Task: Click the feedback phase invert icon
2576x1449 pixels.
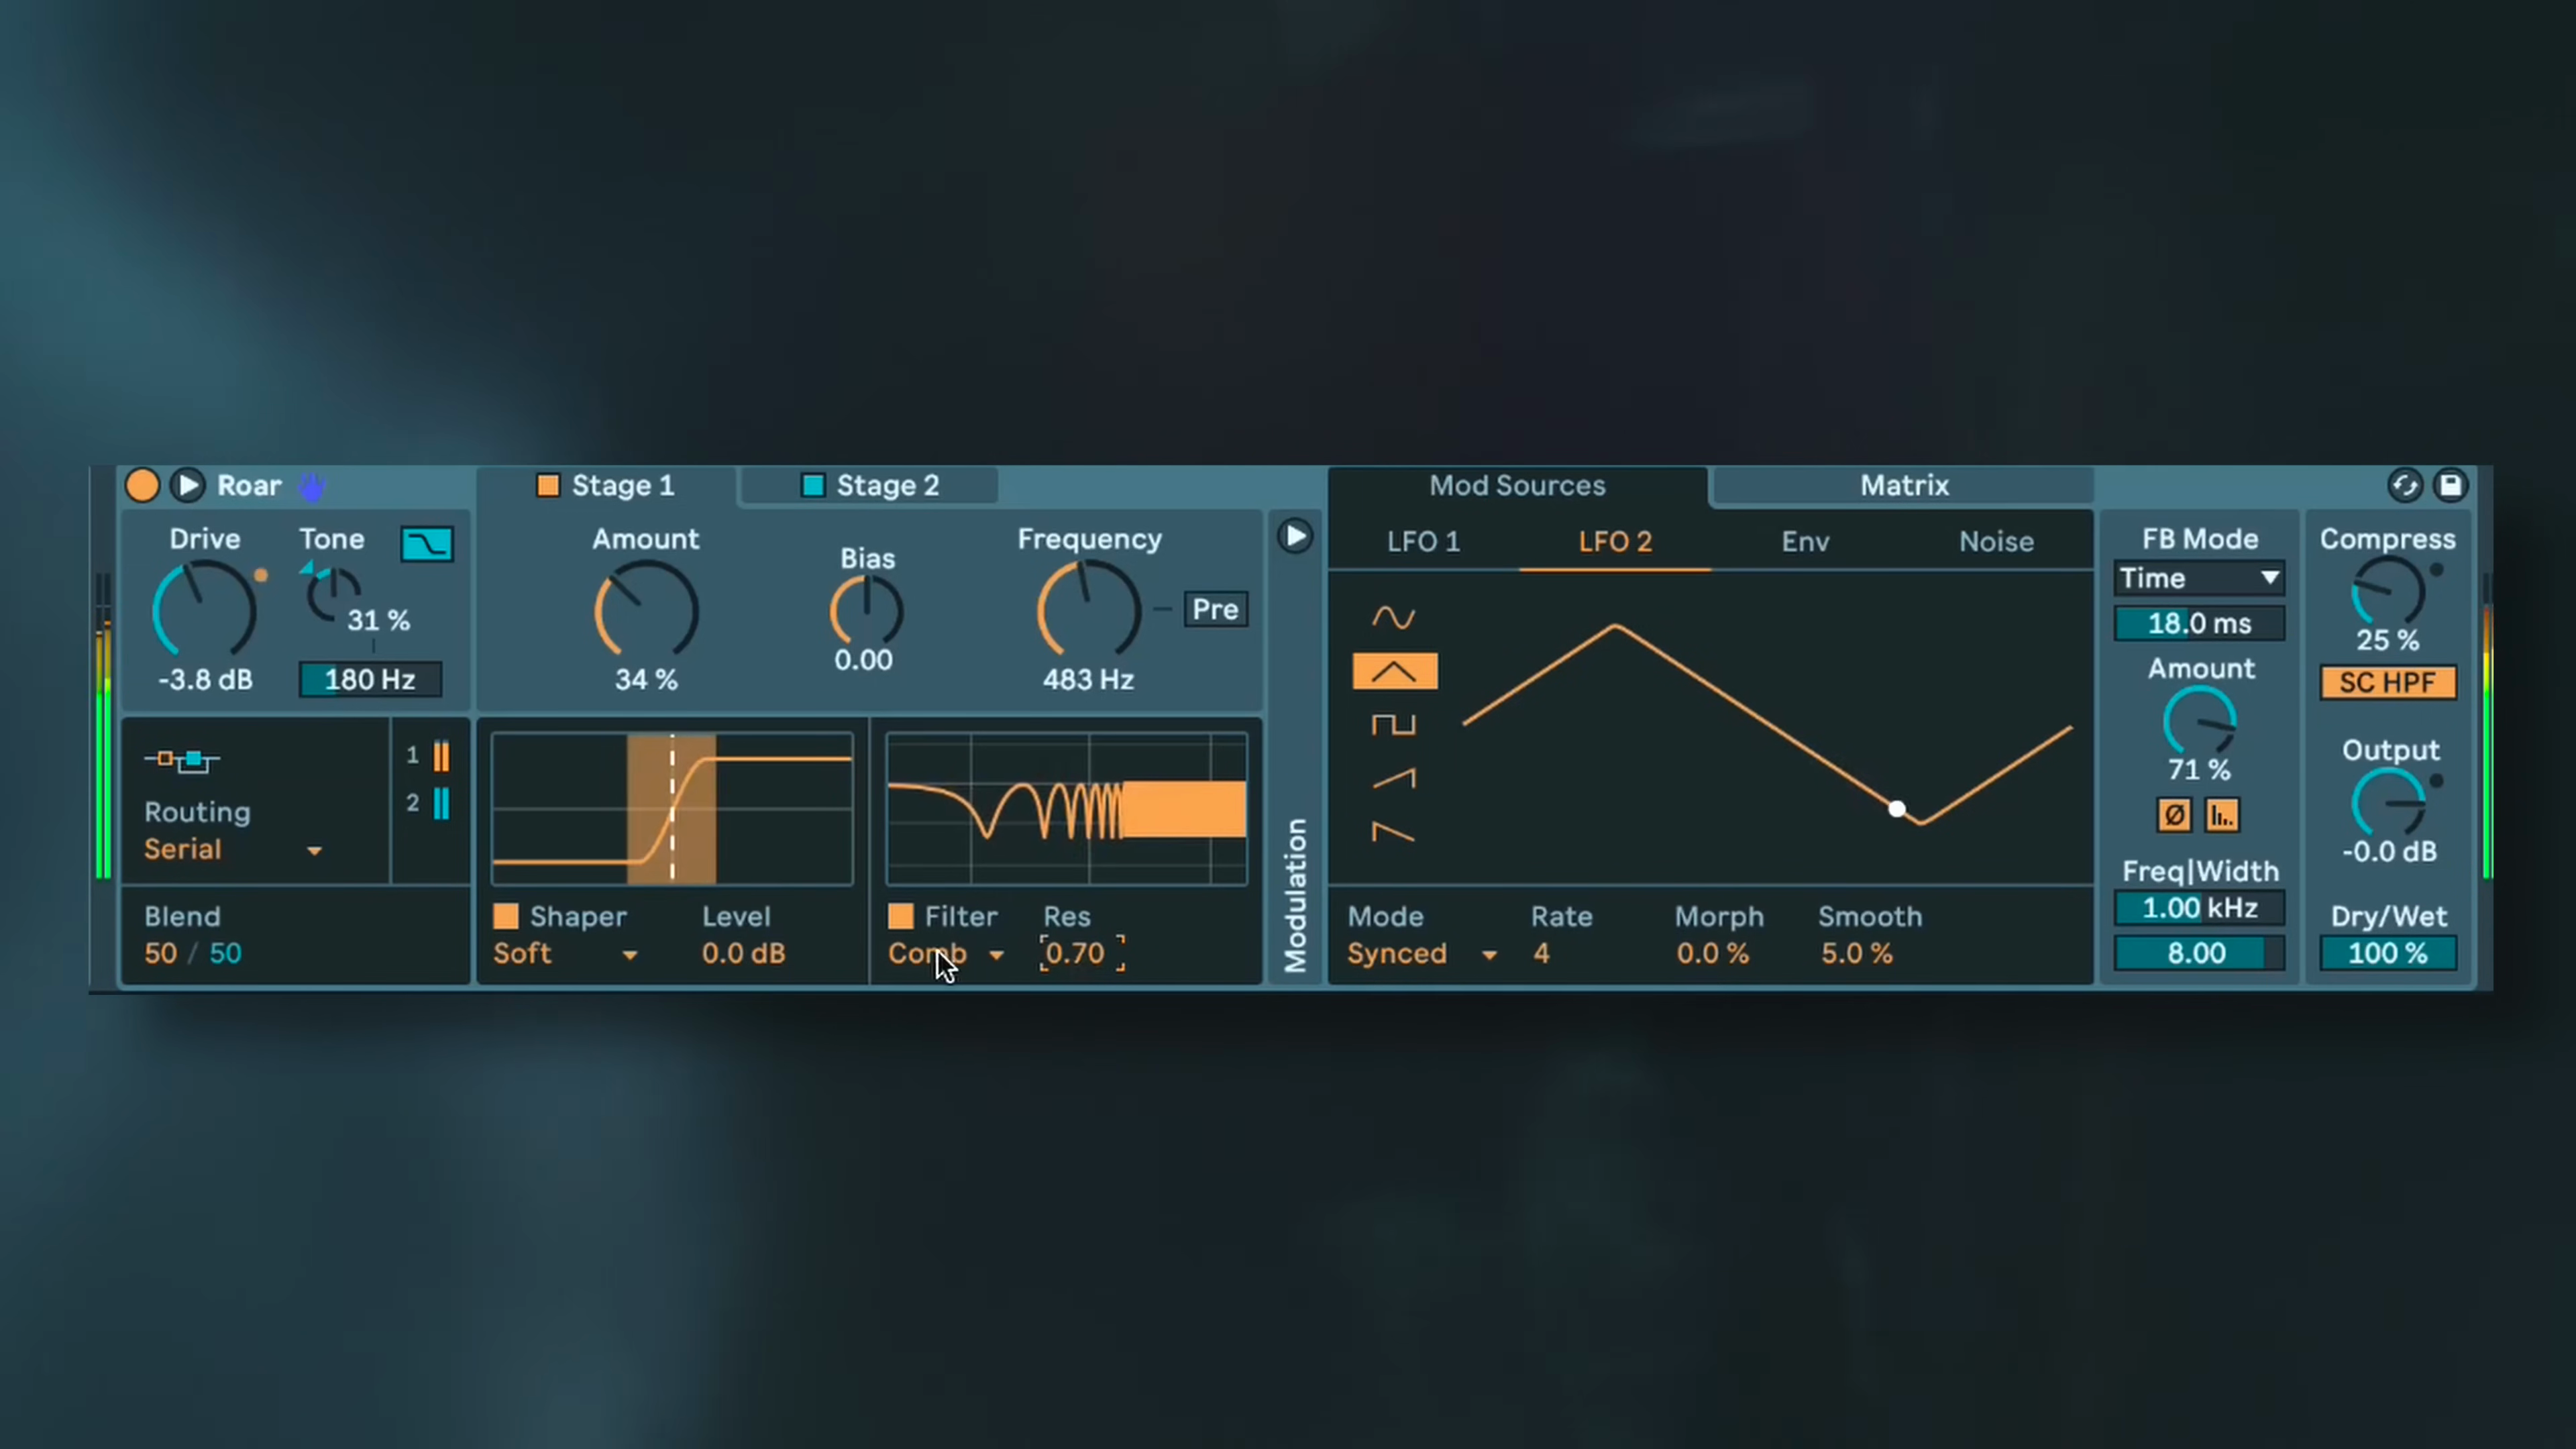Action: [x=2174, y=815]
